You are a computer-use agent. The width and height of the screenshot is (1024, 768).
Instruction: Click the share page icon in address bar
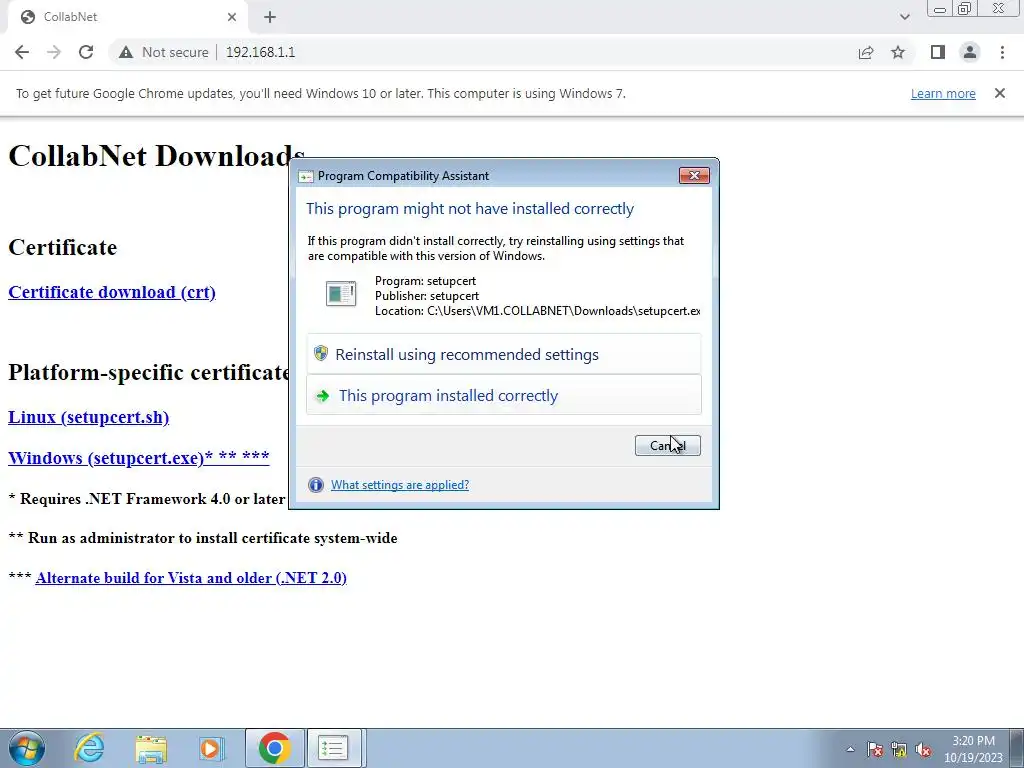point(866,52)
